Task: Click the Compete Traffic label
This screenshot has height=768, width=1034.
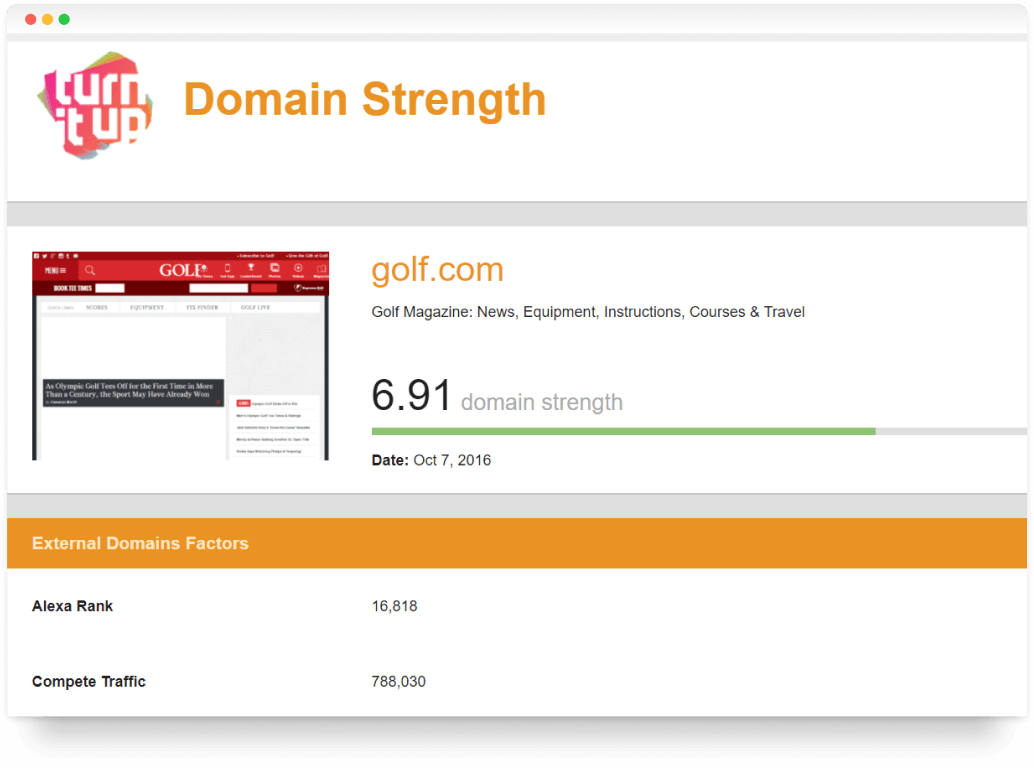Action: click(x=88, y=681)
